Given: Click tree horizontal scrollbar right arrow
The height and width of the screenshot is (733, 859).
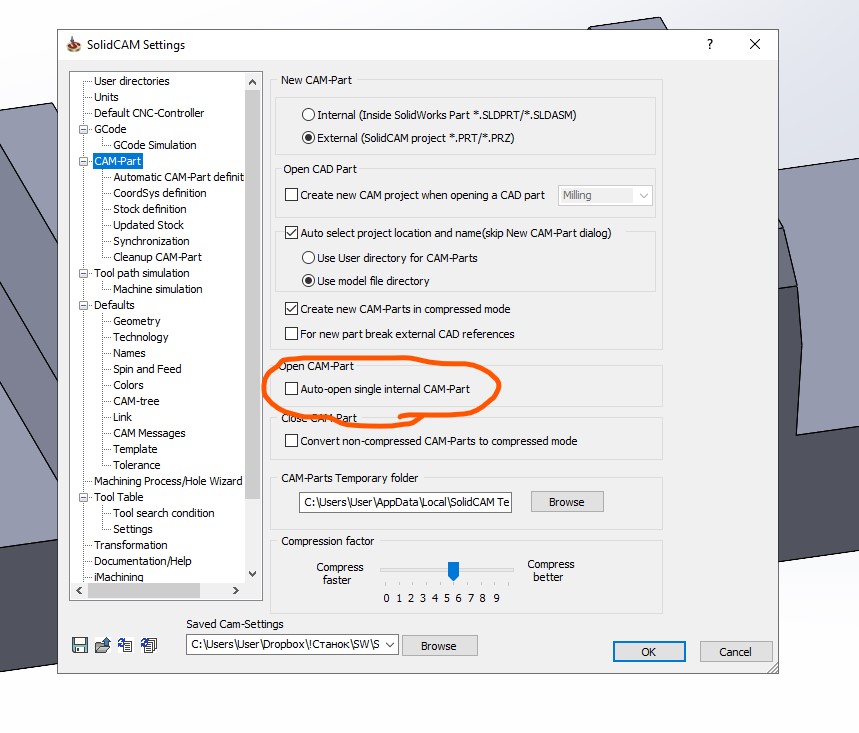Looking at the screenshot, I should point(236,591).
